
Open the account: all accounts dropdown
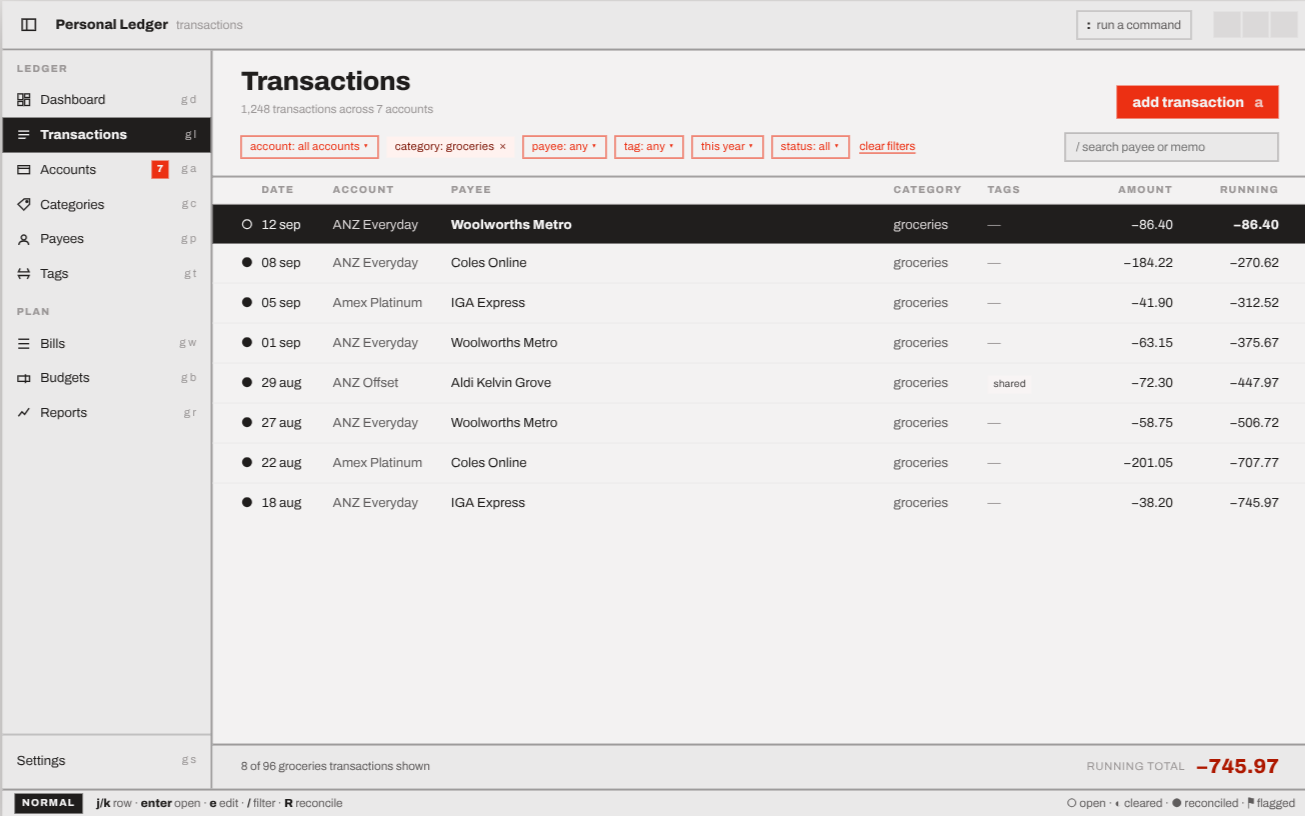click(x=309, y=147)
